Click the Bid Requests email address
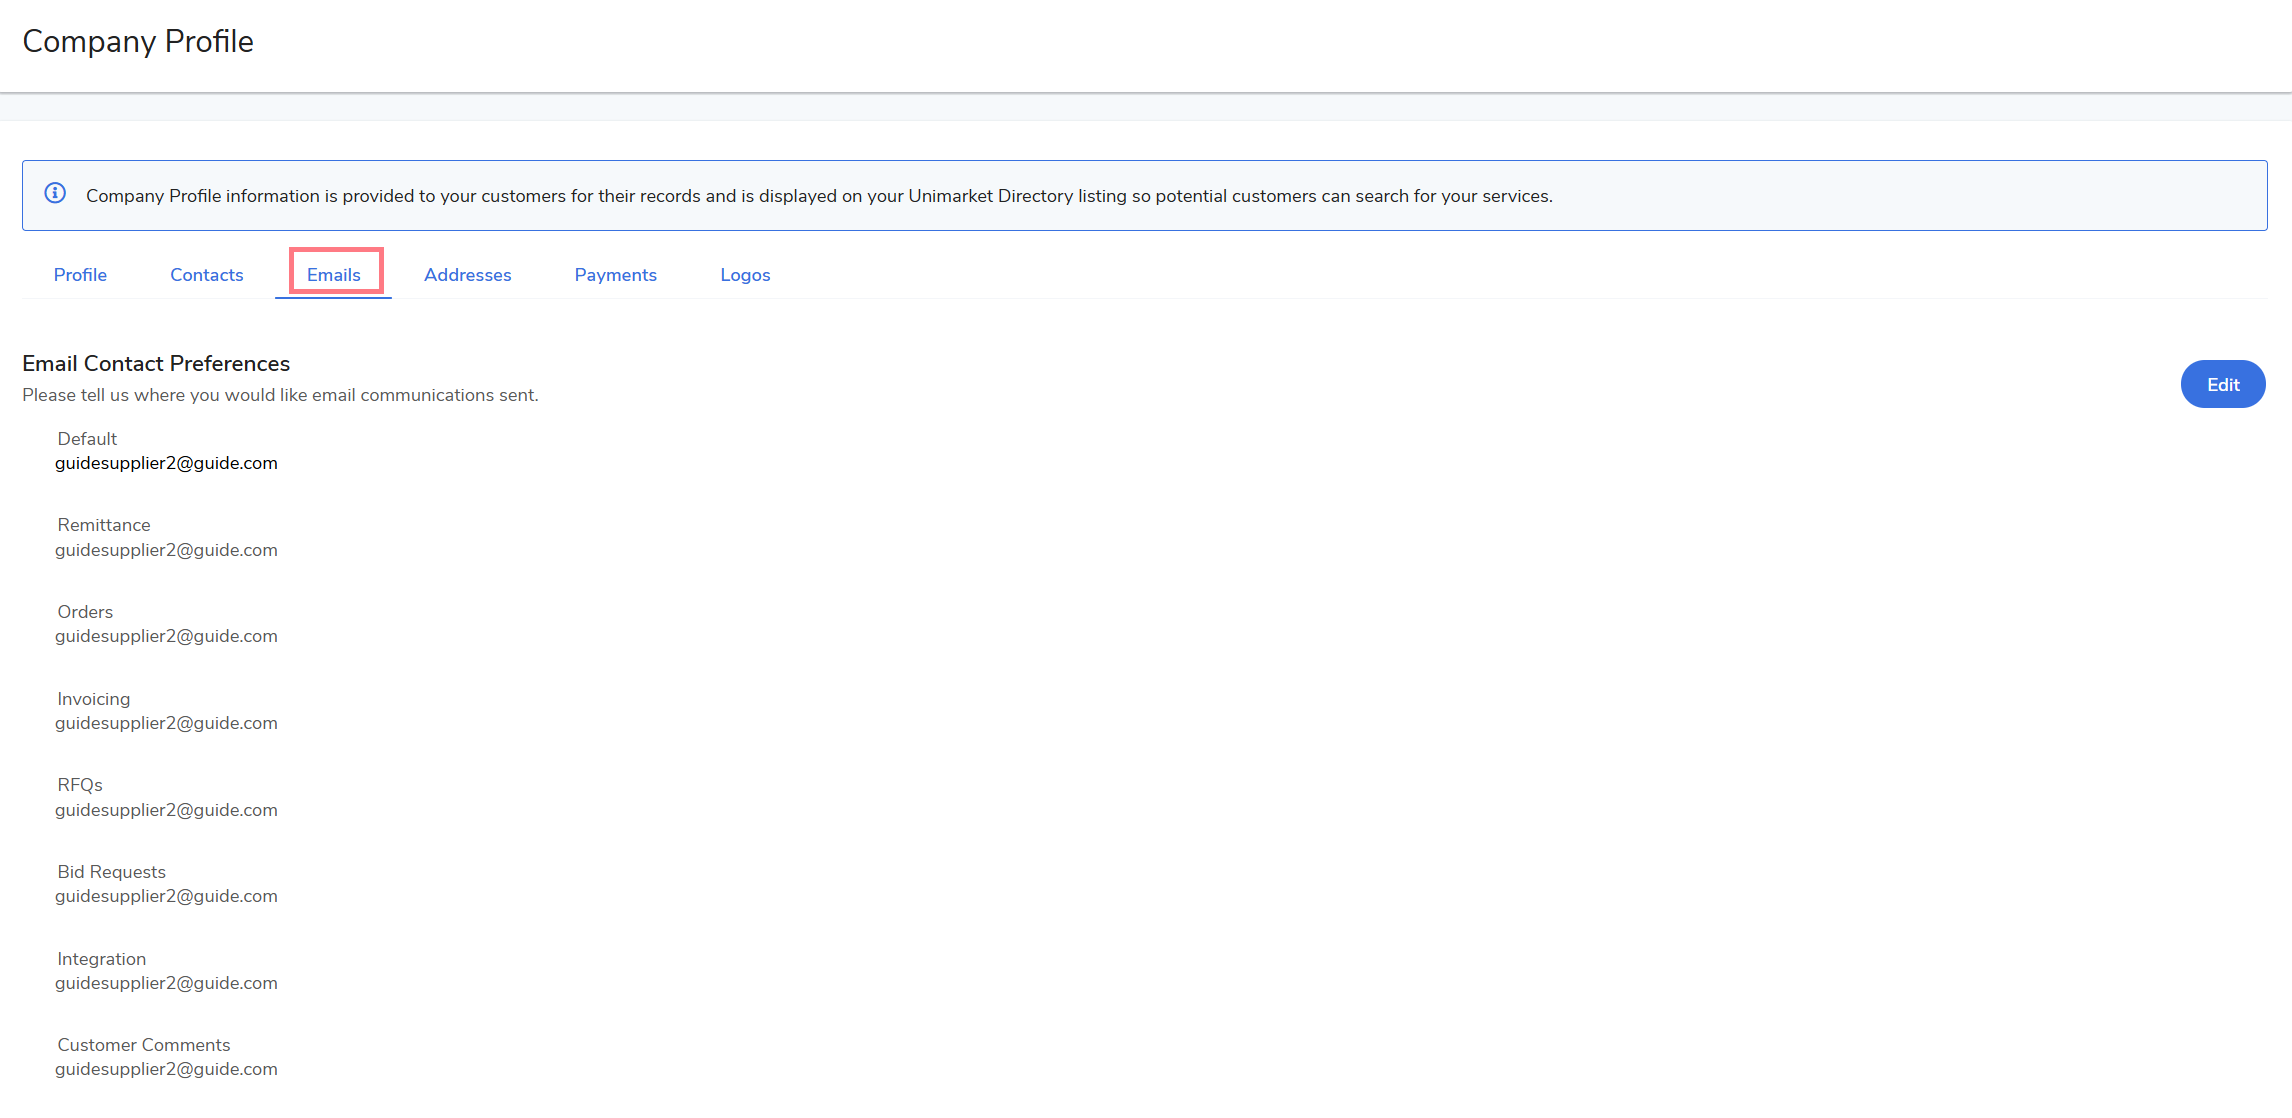The image size is (2292, 1118). (166, 896)
